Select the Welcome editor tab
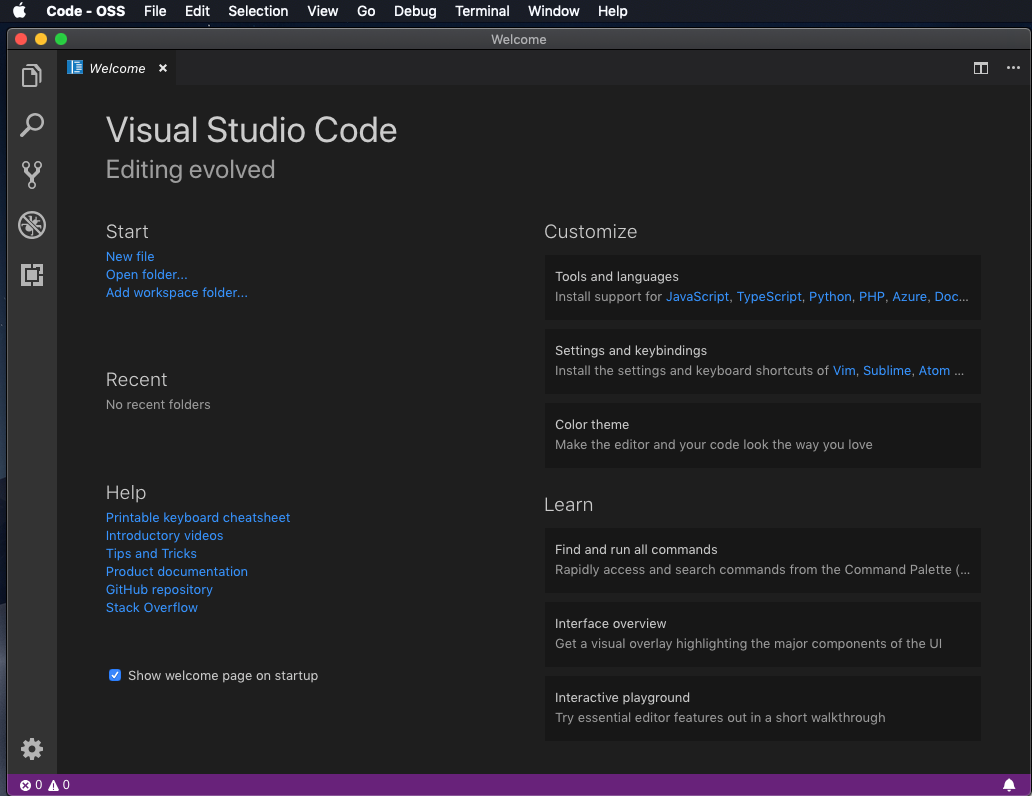Viewport: 1032px width, 796px height. [x=116, y=68]
